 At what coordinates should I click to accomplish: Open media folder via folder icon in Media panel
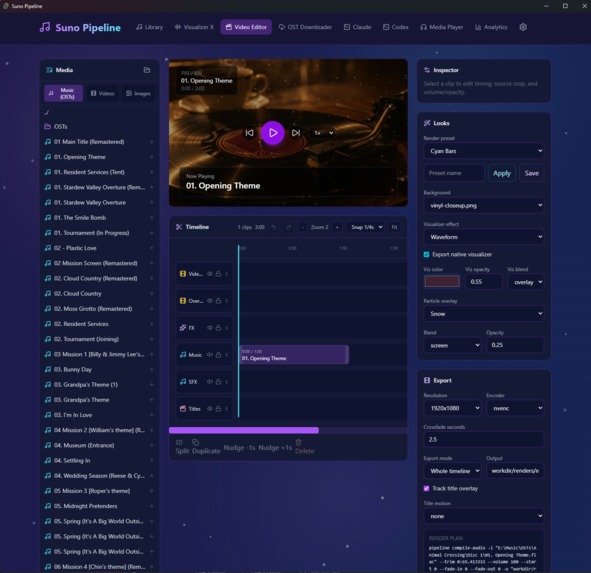[147, 70]
